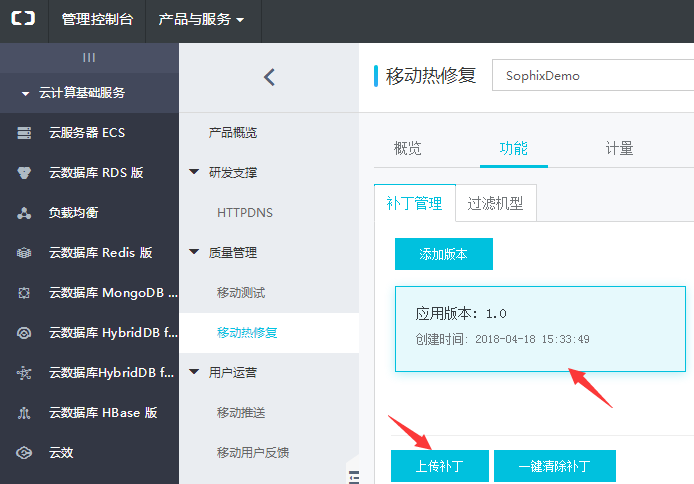Select HTTPDNS menu item

click(x=245, y=213)
